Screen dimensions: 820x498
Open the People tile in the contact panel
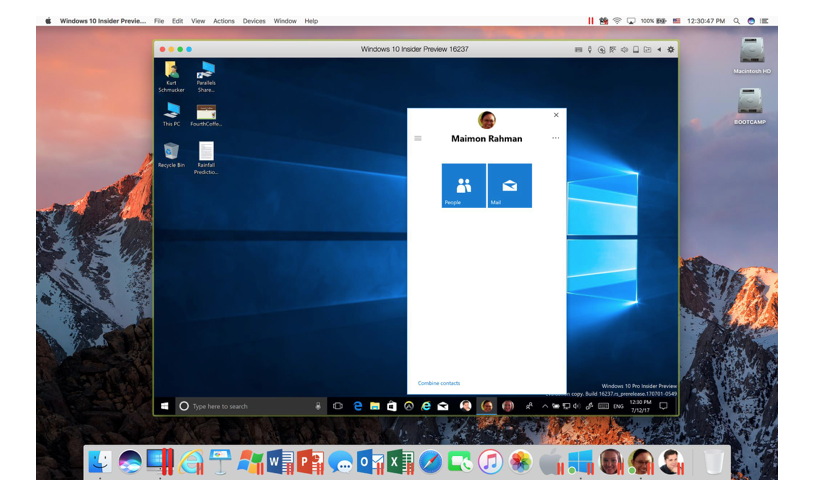click(x=464, y=186)
